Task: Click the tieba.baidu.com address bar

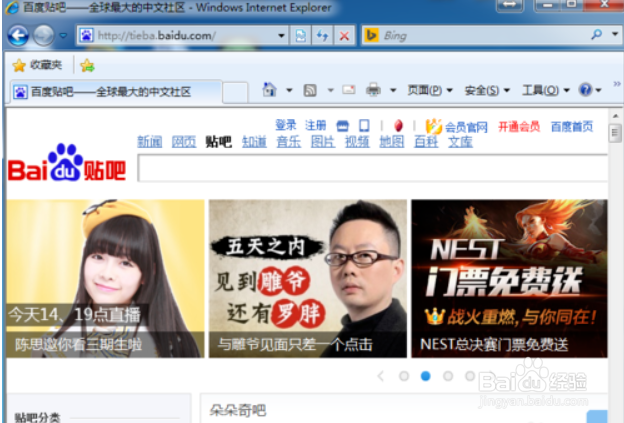Action: click(181, 36)
